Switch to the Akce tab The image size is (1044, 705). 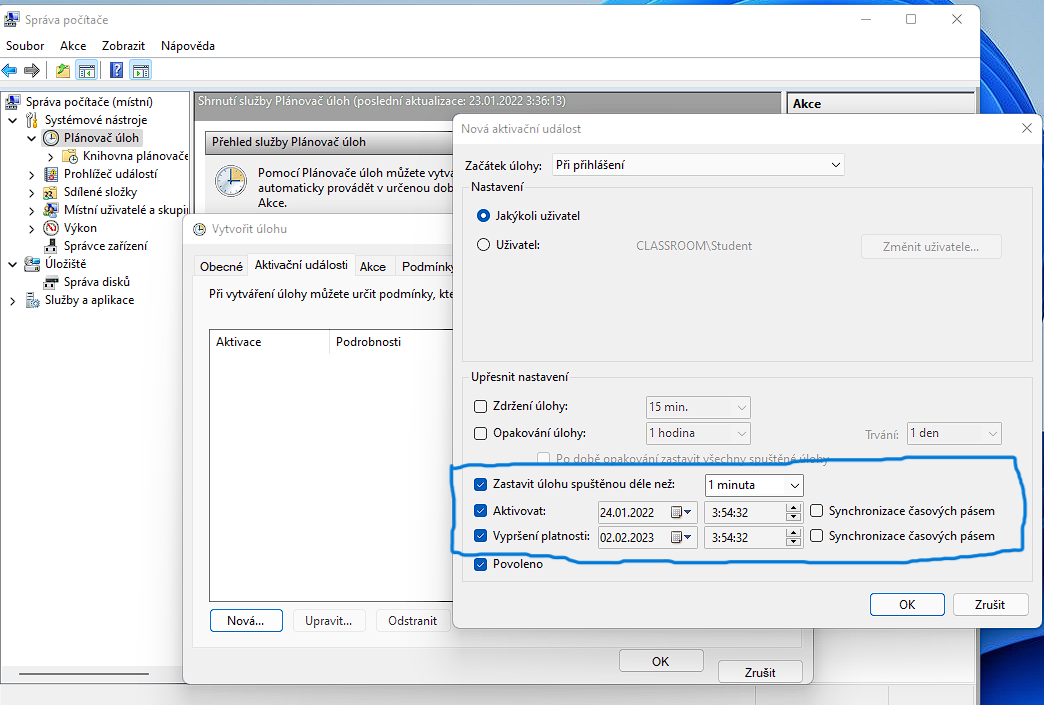373,266
